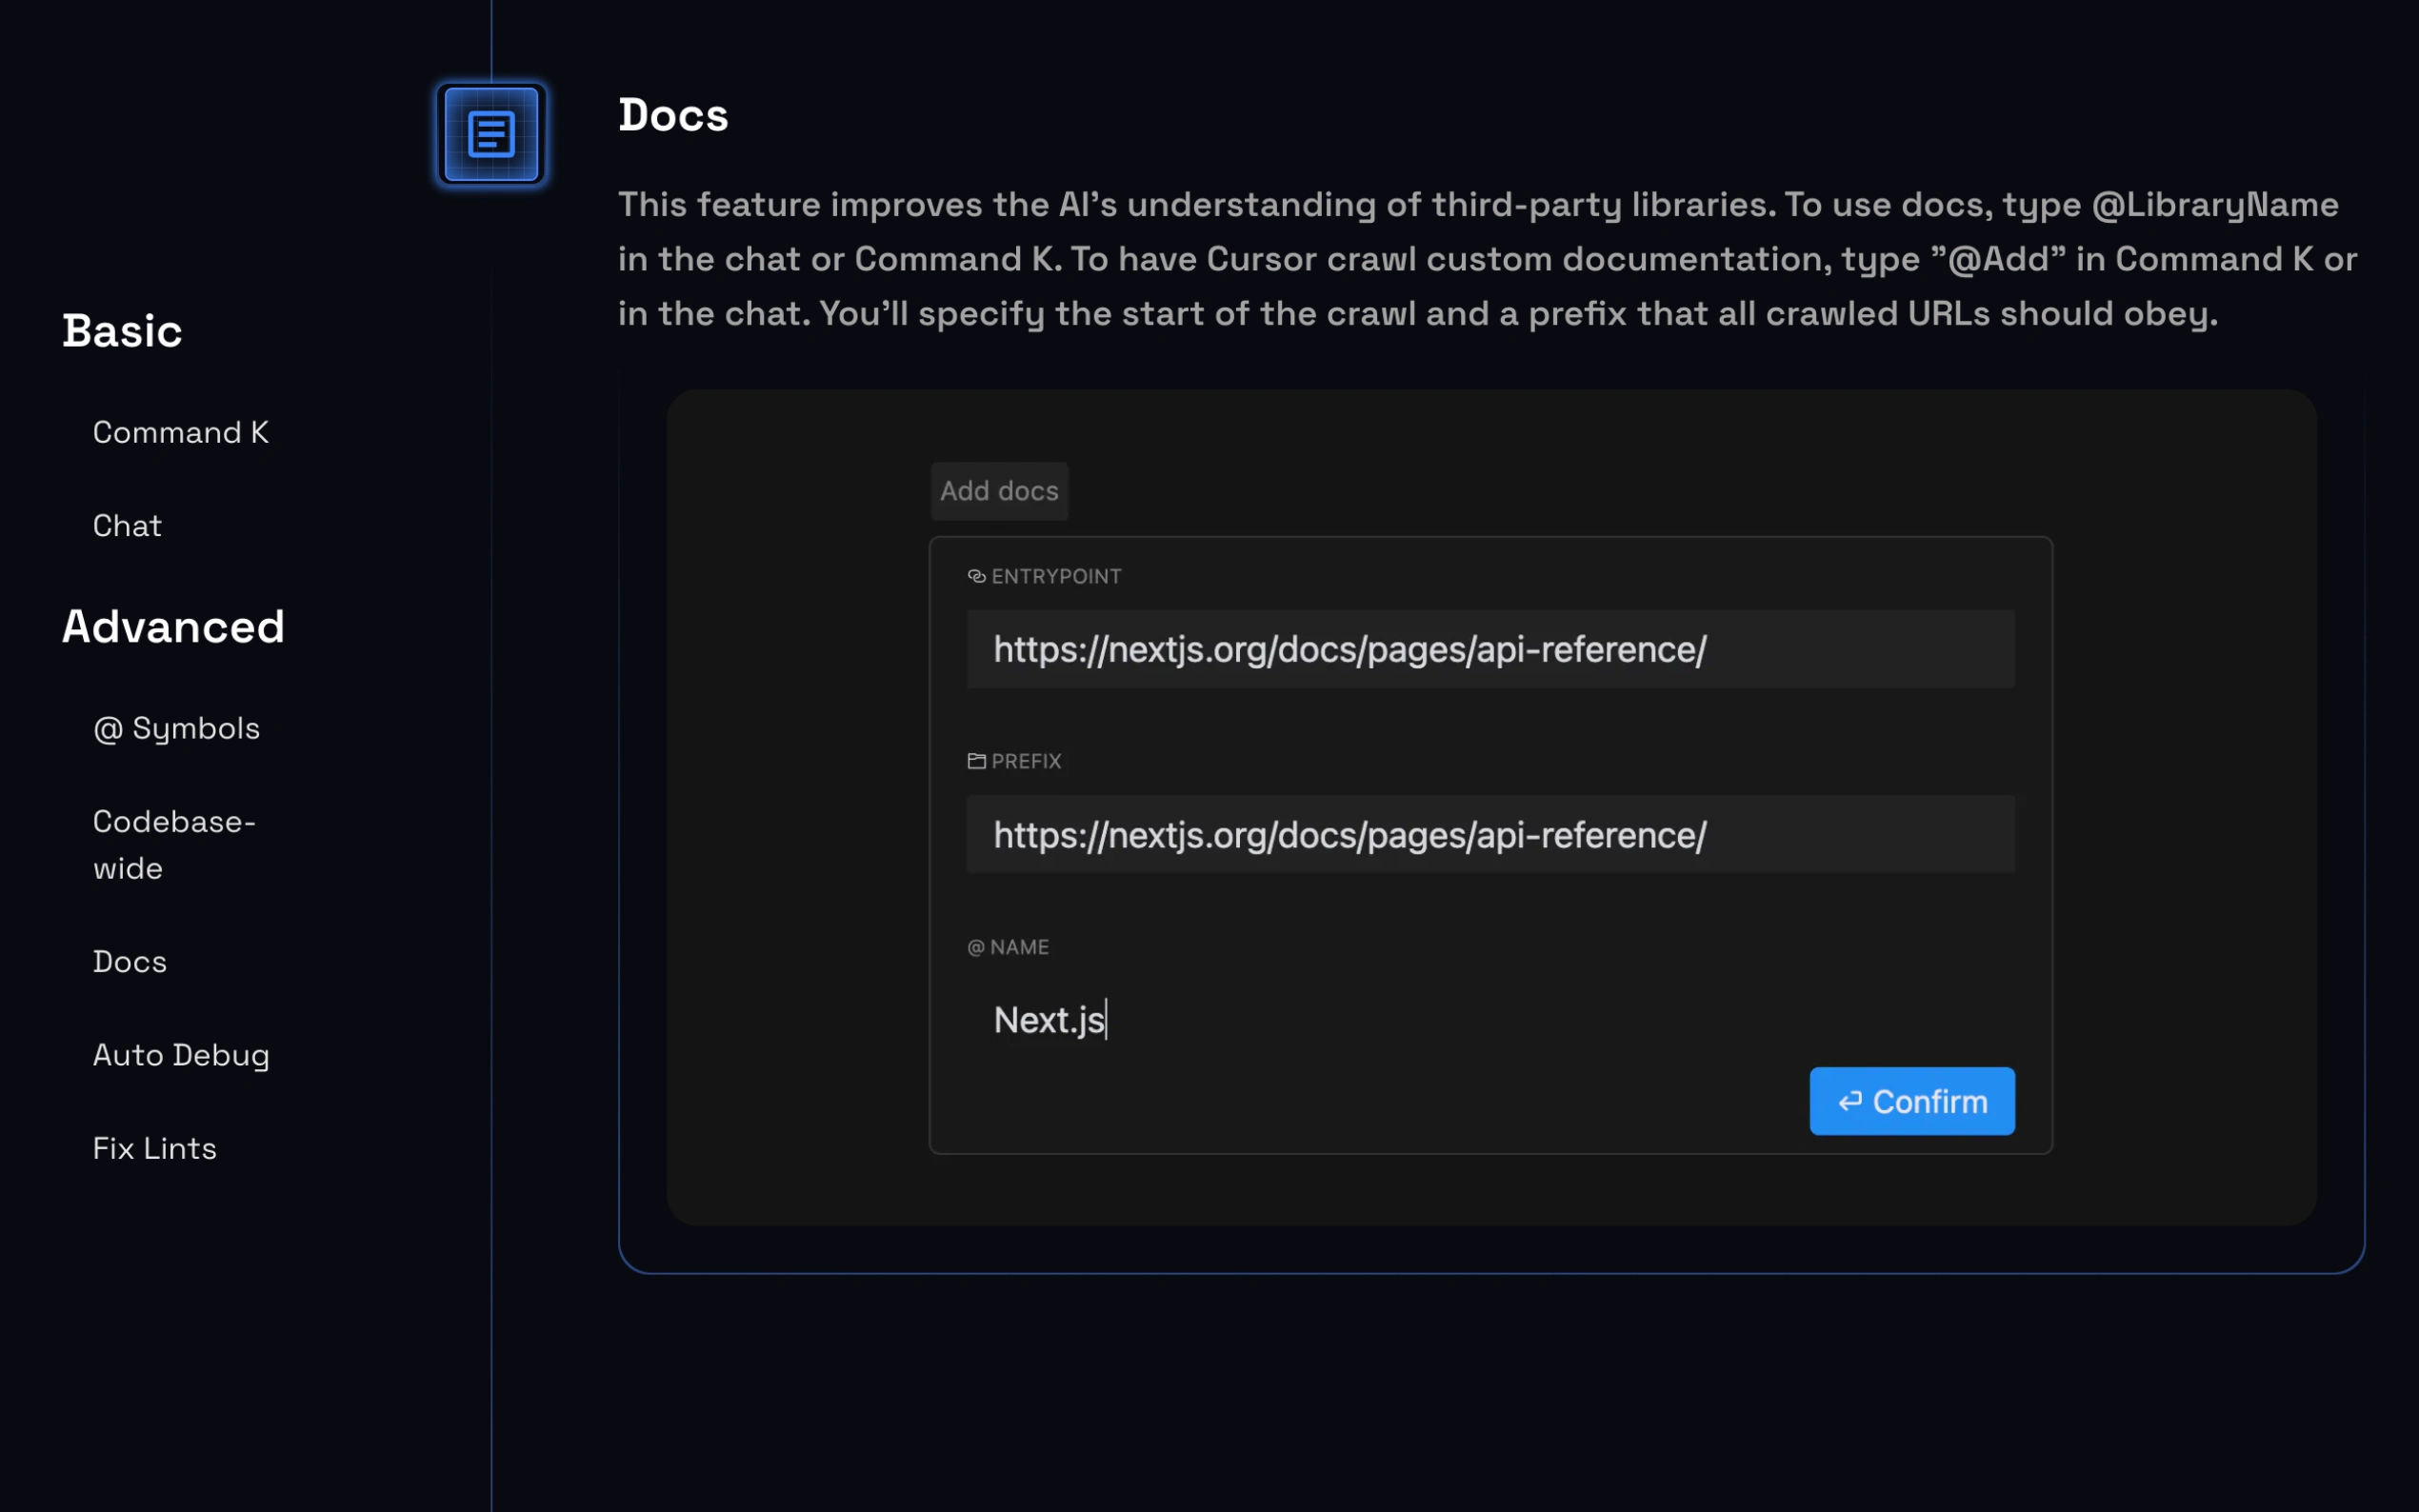Select Docs in the Advanced sidebar list
Image resolution: width=2419 pixels, height=1512 pixels.
pos(129,961)
